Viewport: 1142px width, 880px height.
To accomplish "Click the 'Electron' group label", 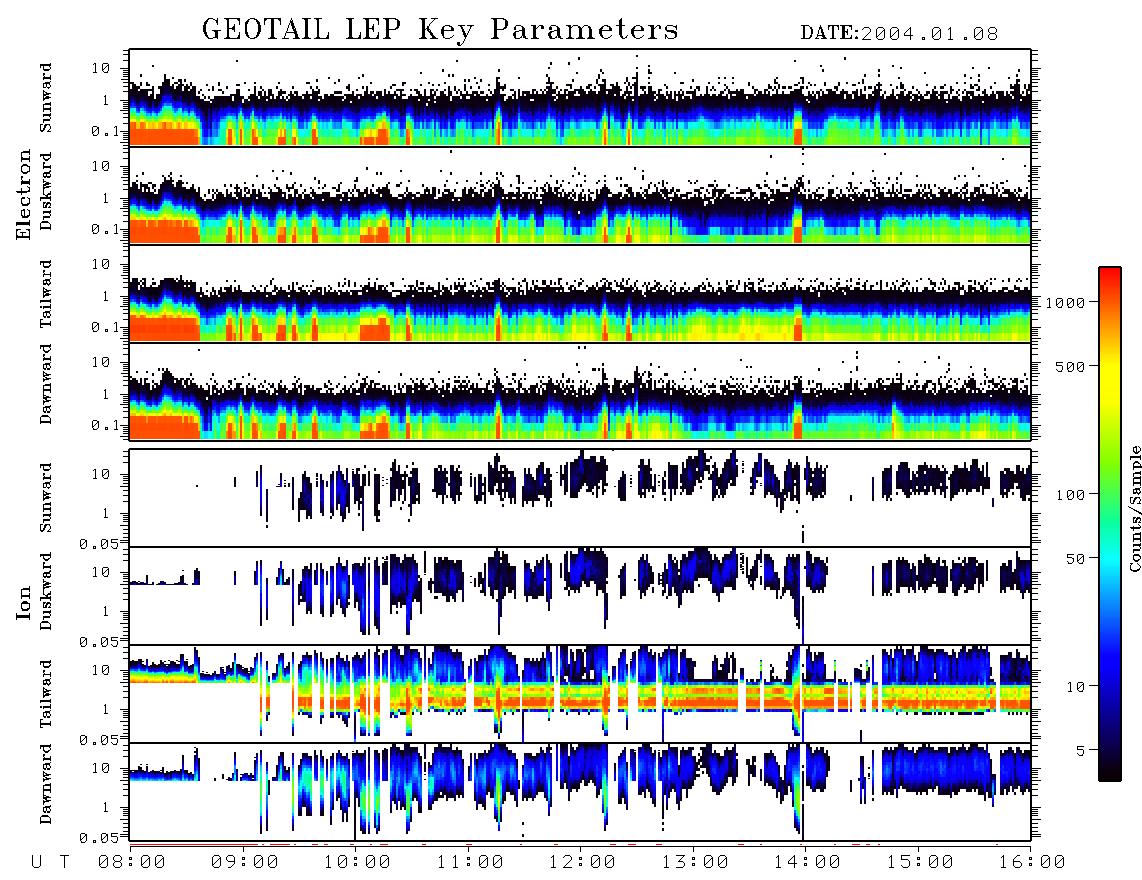I will [24, 194].
